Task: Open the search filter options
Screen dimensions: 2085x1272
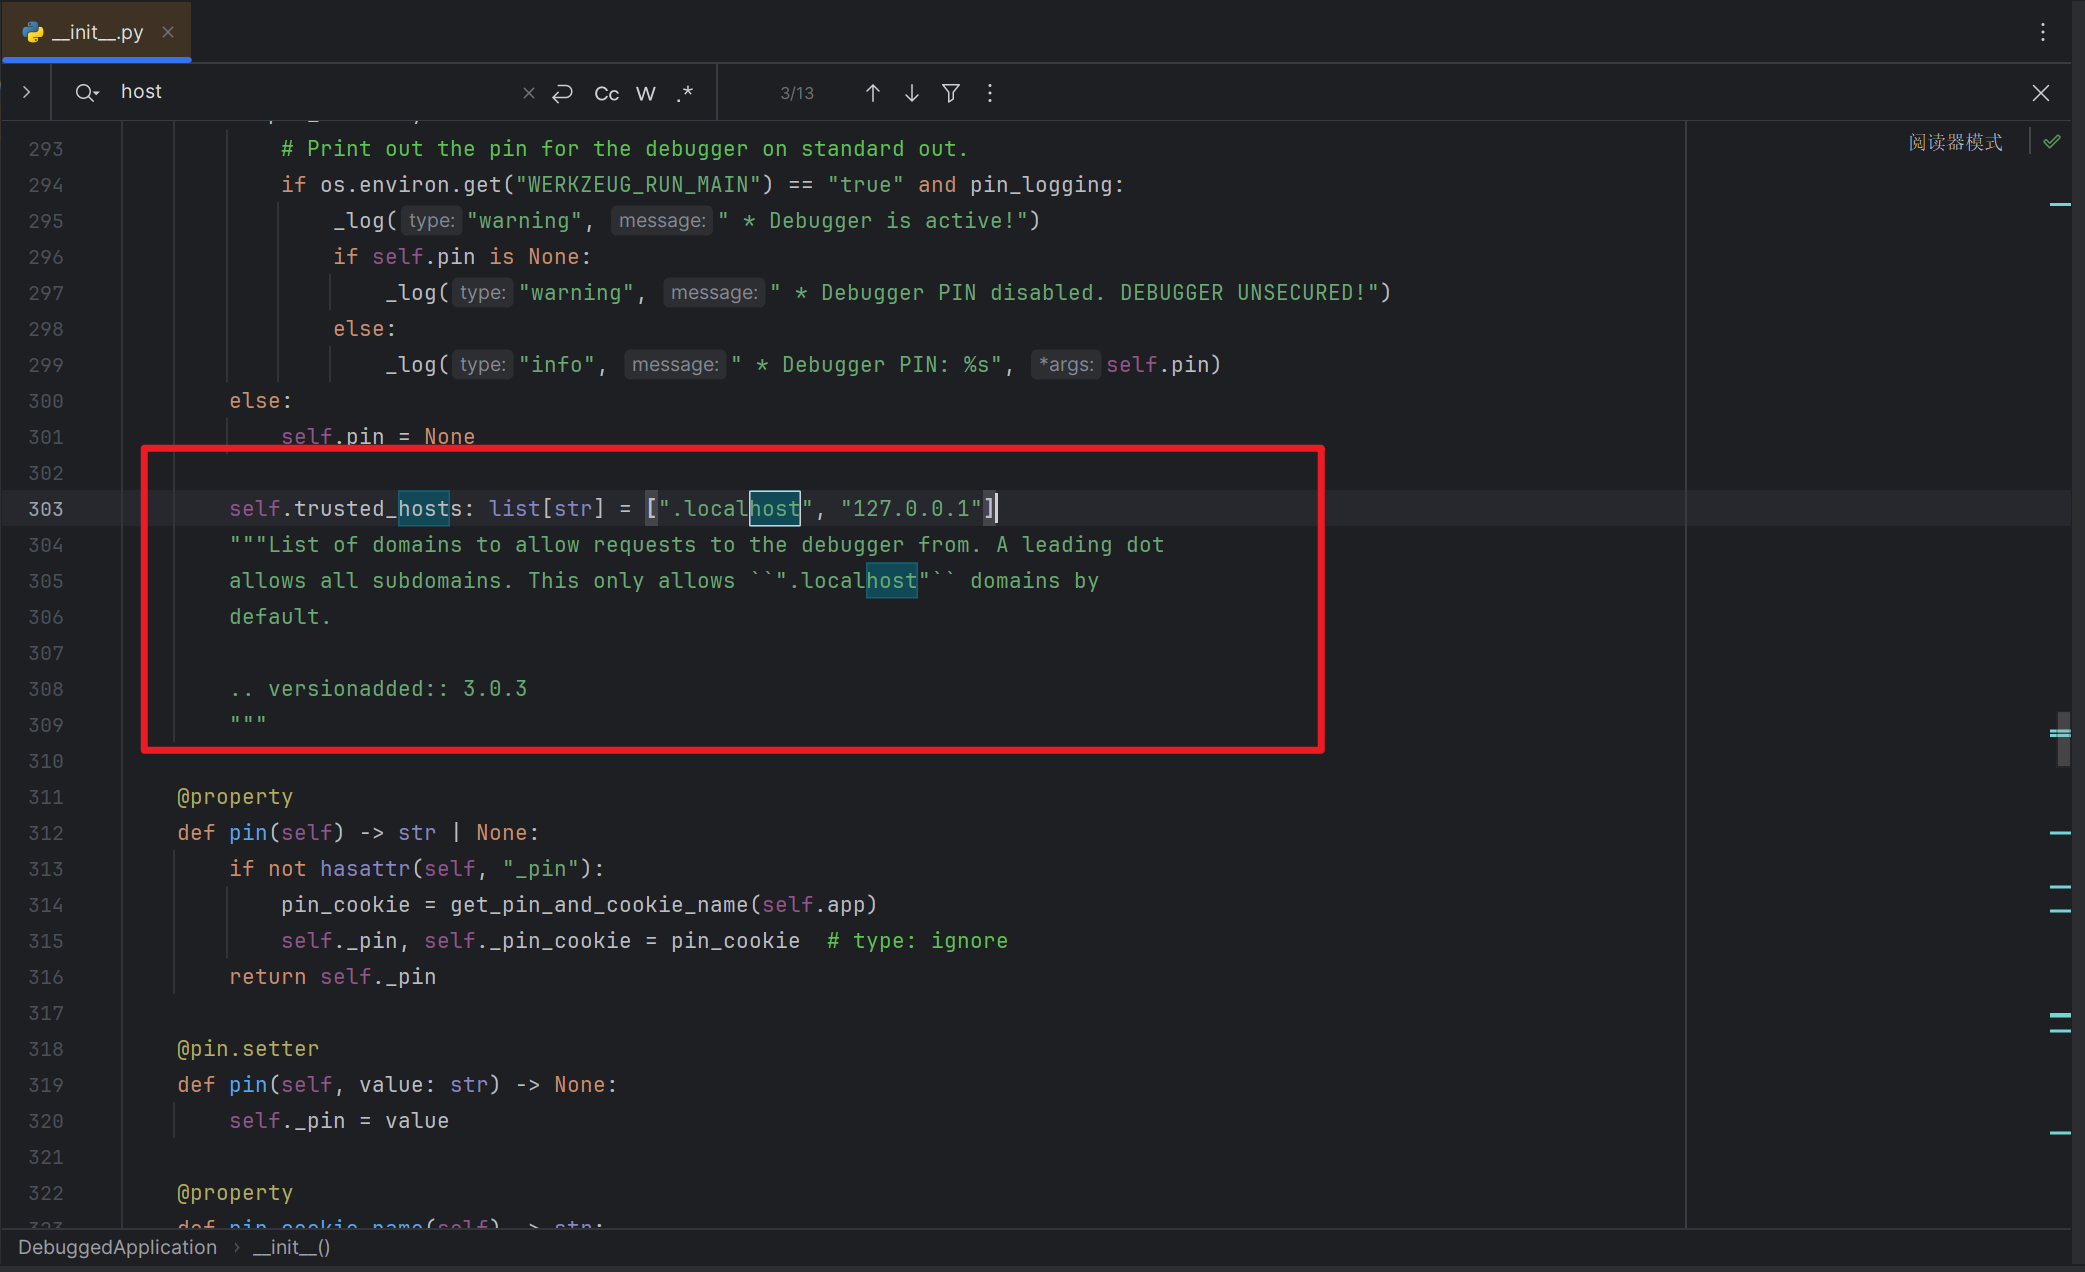Action: (x=951, y=93)
